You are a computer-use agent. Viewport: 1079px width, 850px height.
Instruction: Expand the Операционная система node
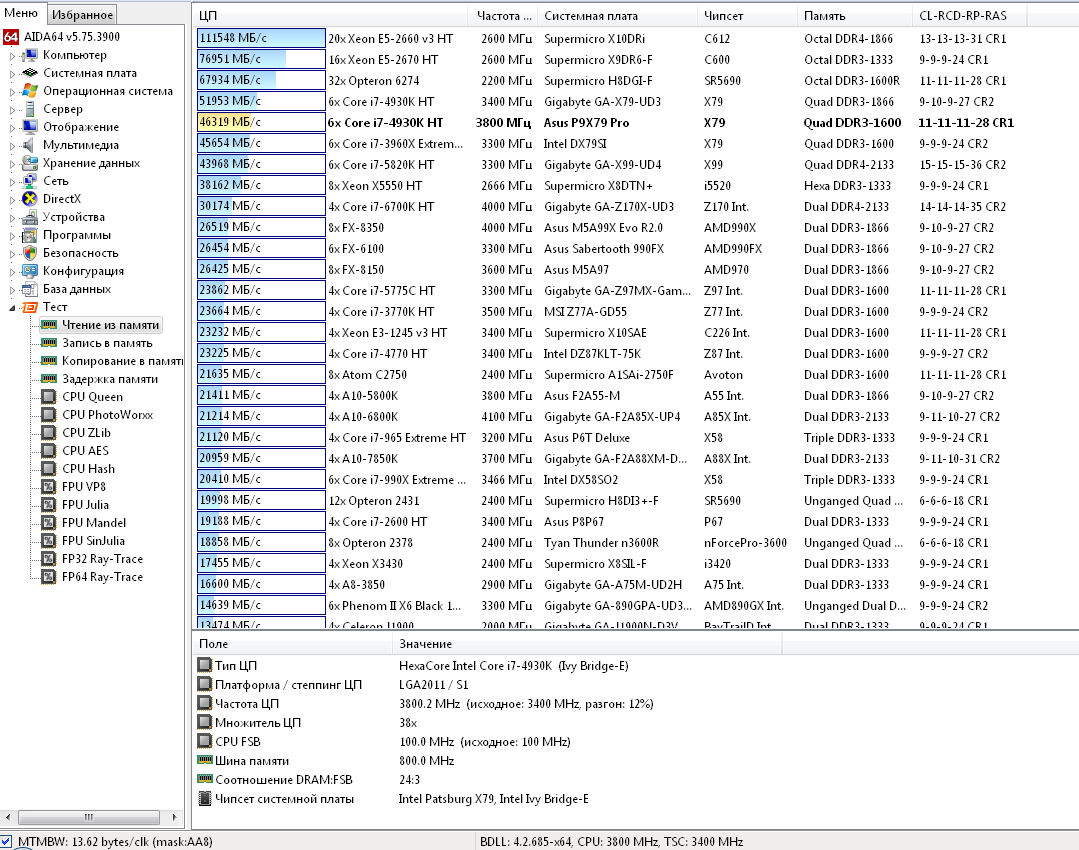(x=12, y=92)
